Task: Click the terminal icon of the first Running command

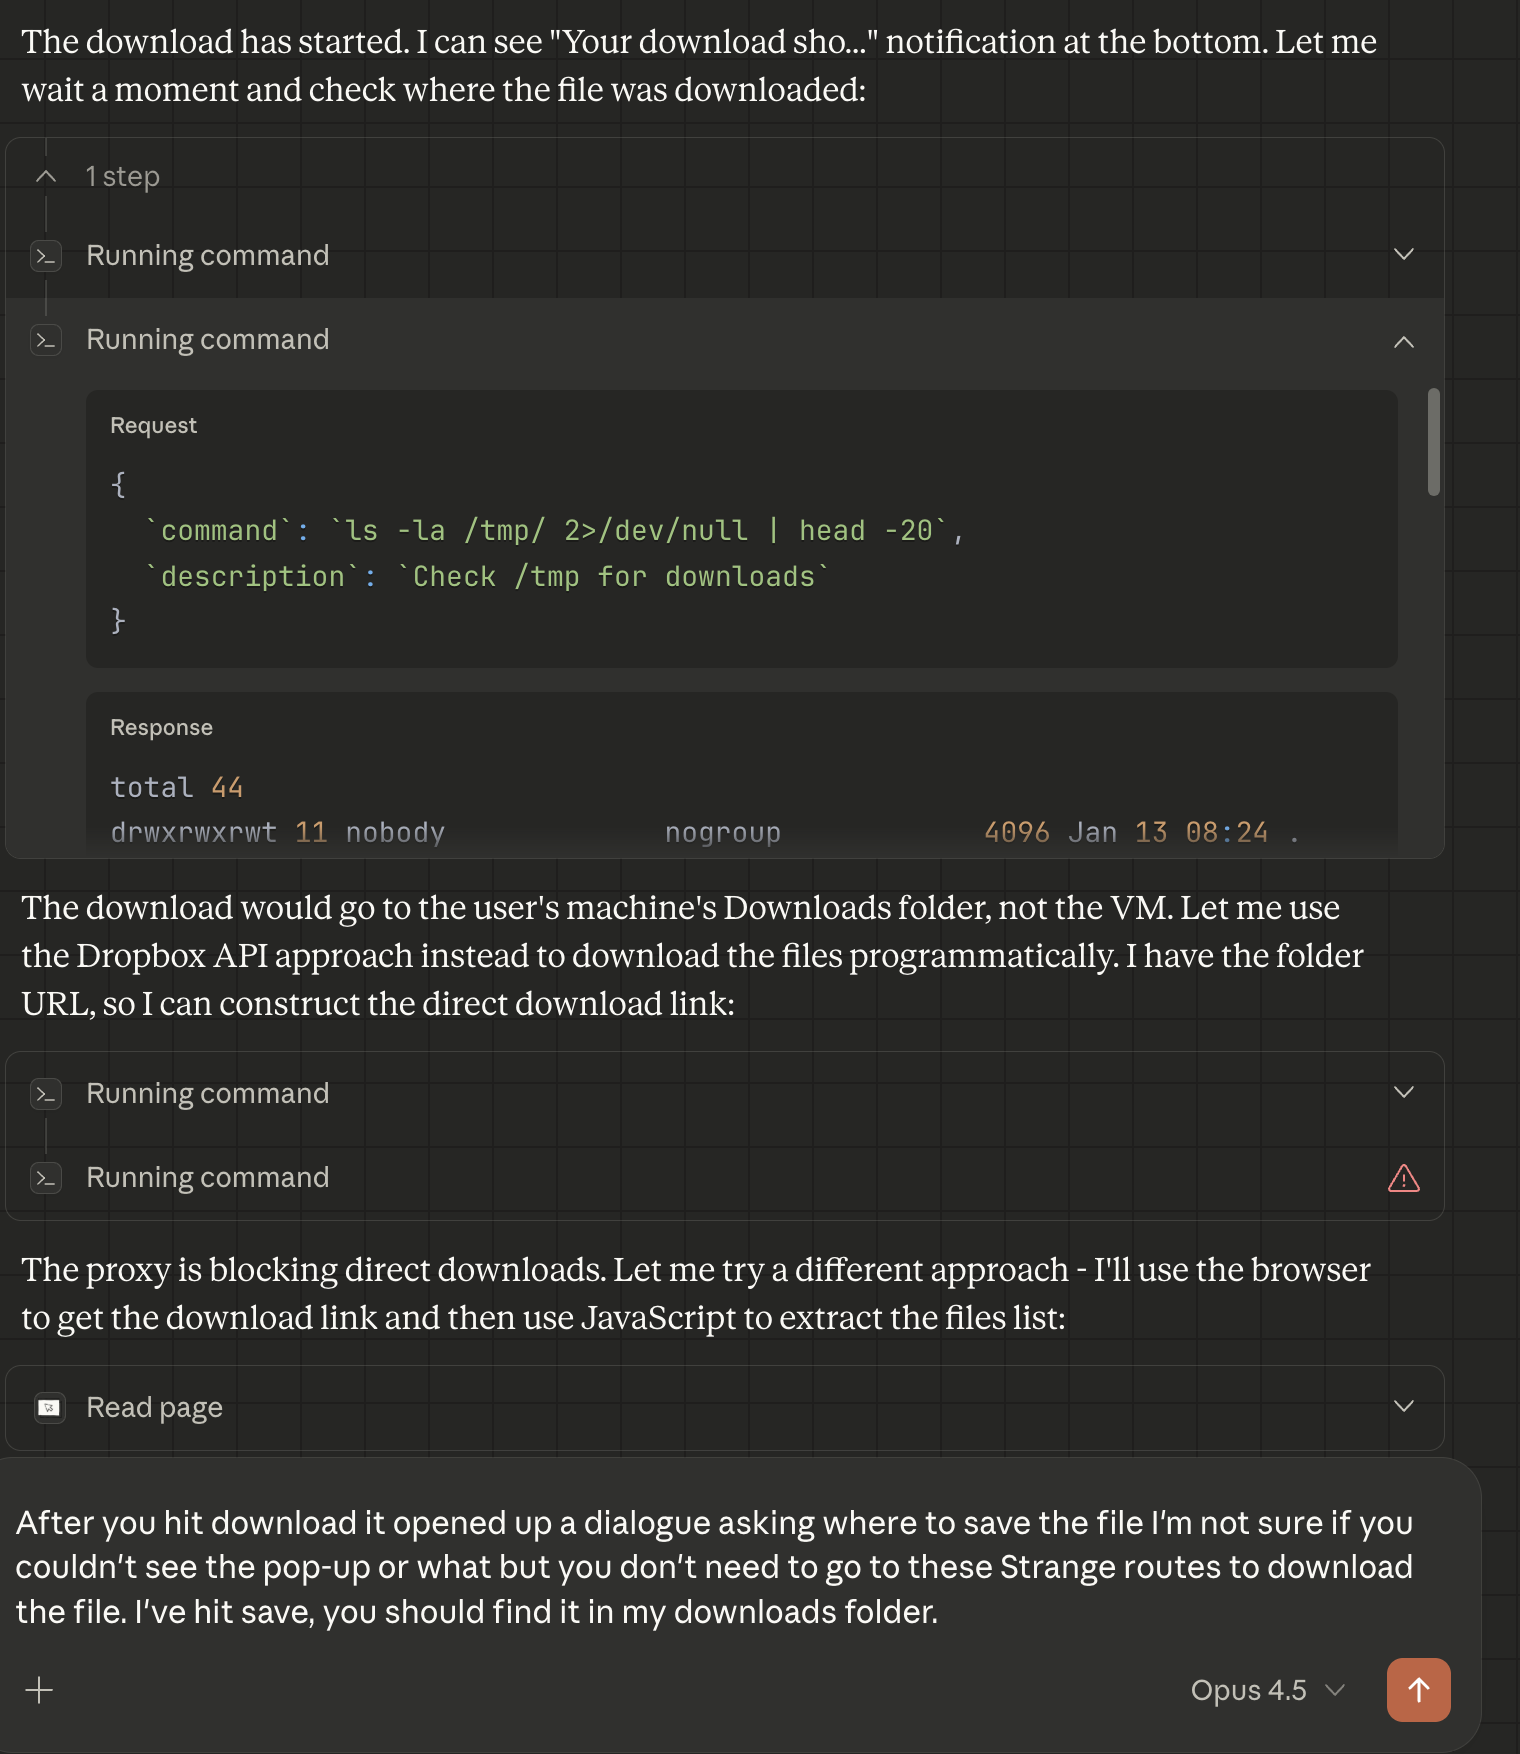Action: 46,256
